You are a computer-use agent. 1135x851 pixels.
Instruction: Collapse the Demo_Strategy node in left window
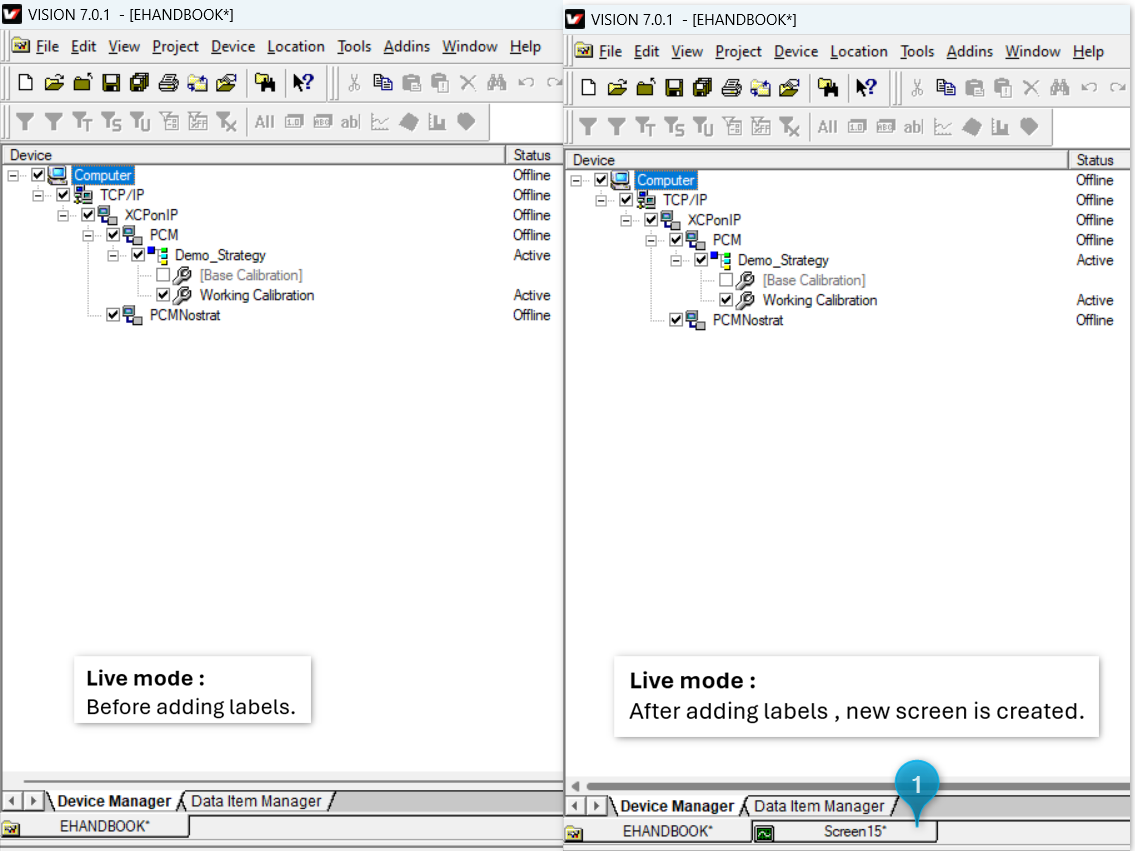(x=113, y=255)
